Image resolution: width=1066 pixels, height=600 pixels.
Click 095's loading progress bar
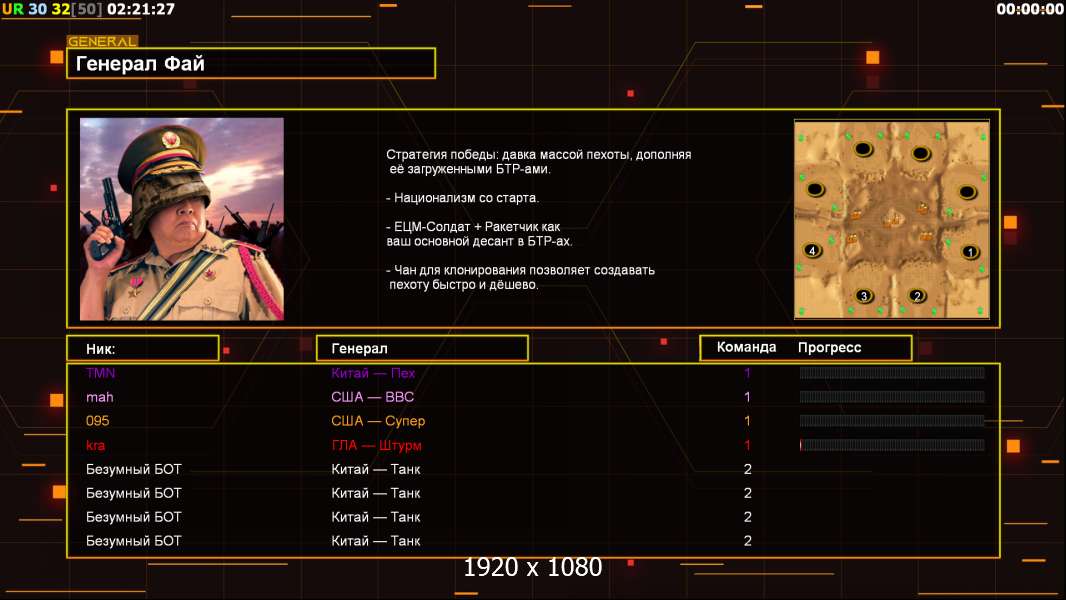tap(892, 421)
